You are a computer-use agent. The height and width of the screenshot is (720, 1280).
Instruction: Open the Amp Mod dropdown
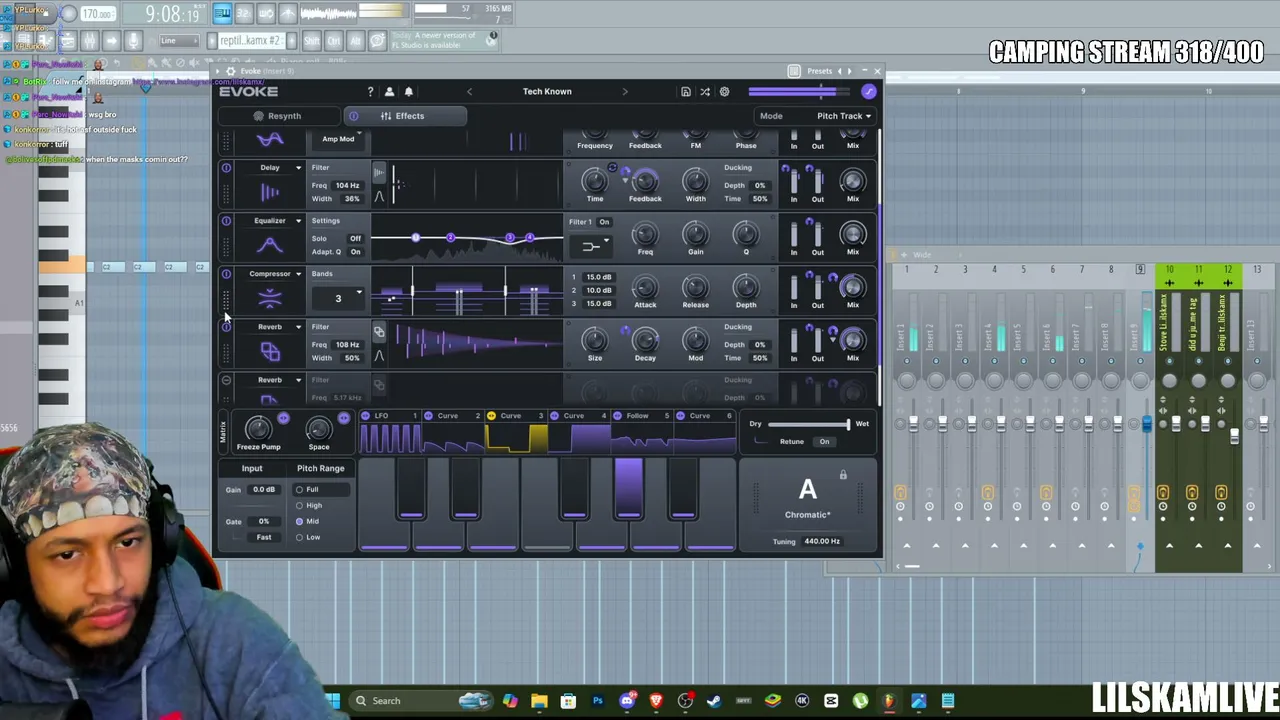coord(338,139)
